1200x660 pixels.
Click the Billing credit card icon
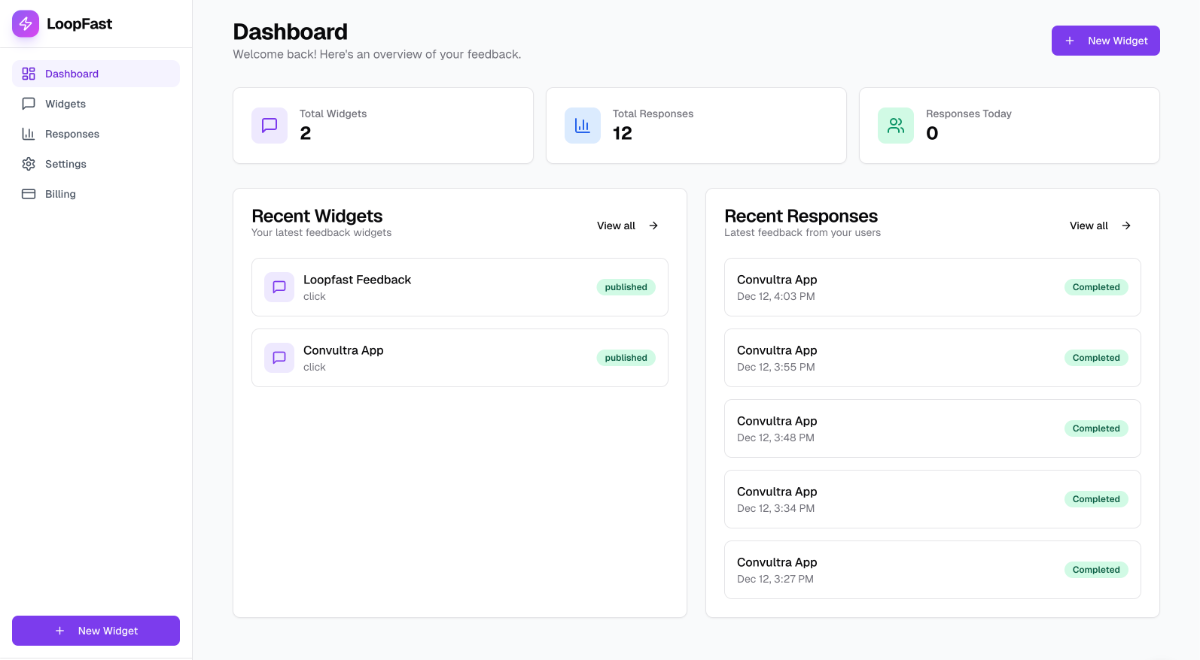coord(28,194)
